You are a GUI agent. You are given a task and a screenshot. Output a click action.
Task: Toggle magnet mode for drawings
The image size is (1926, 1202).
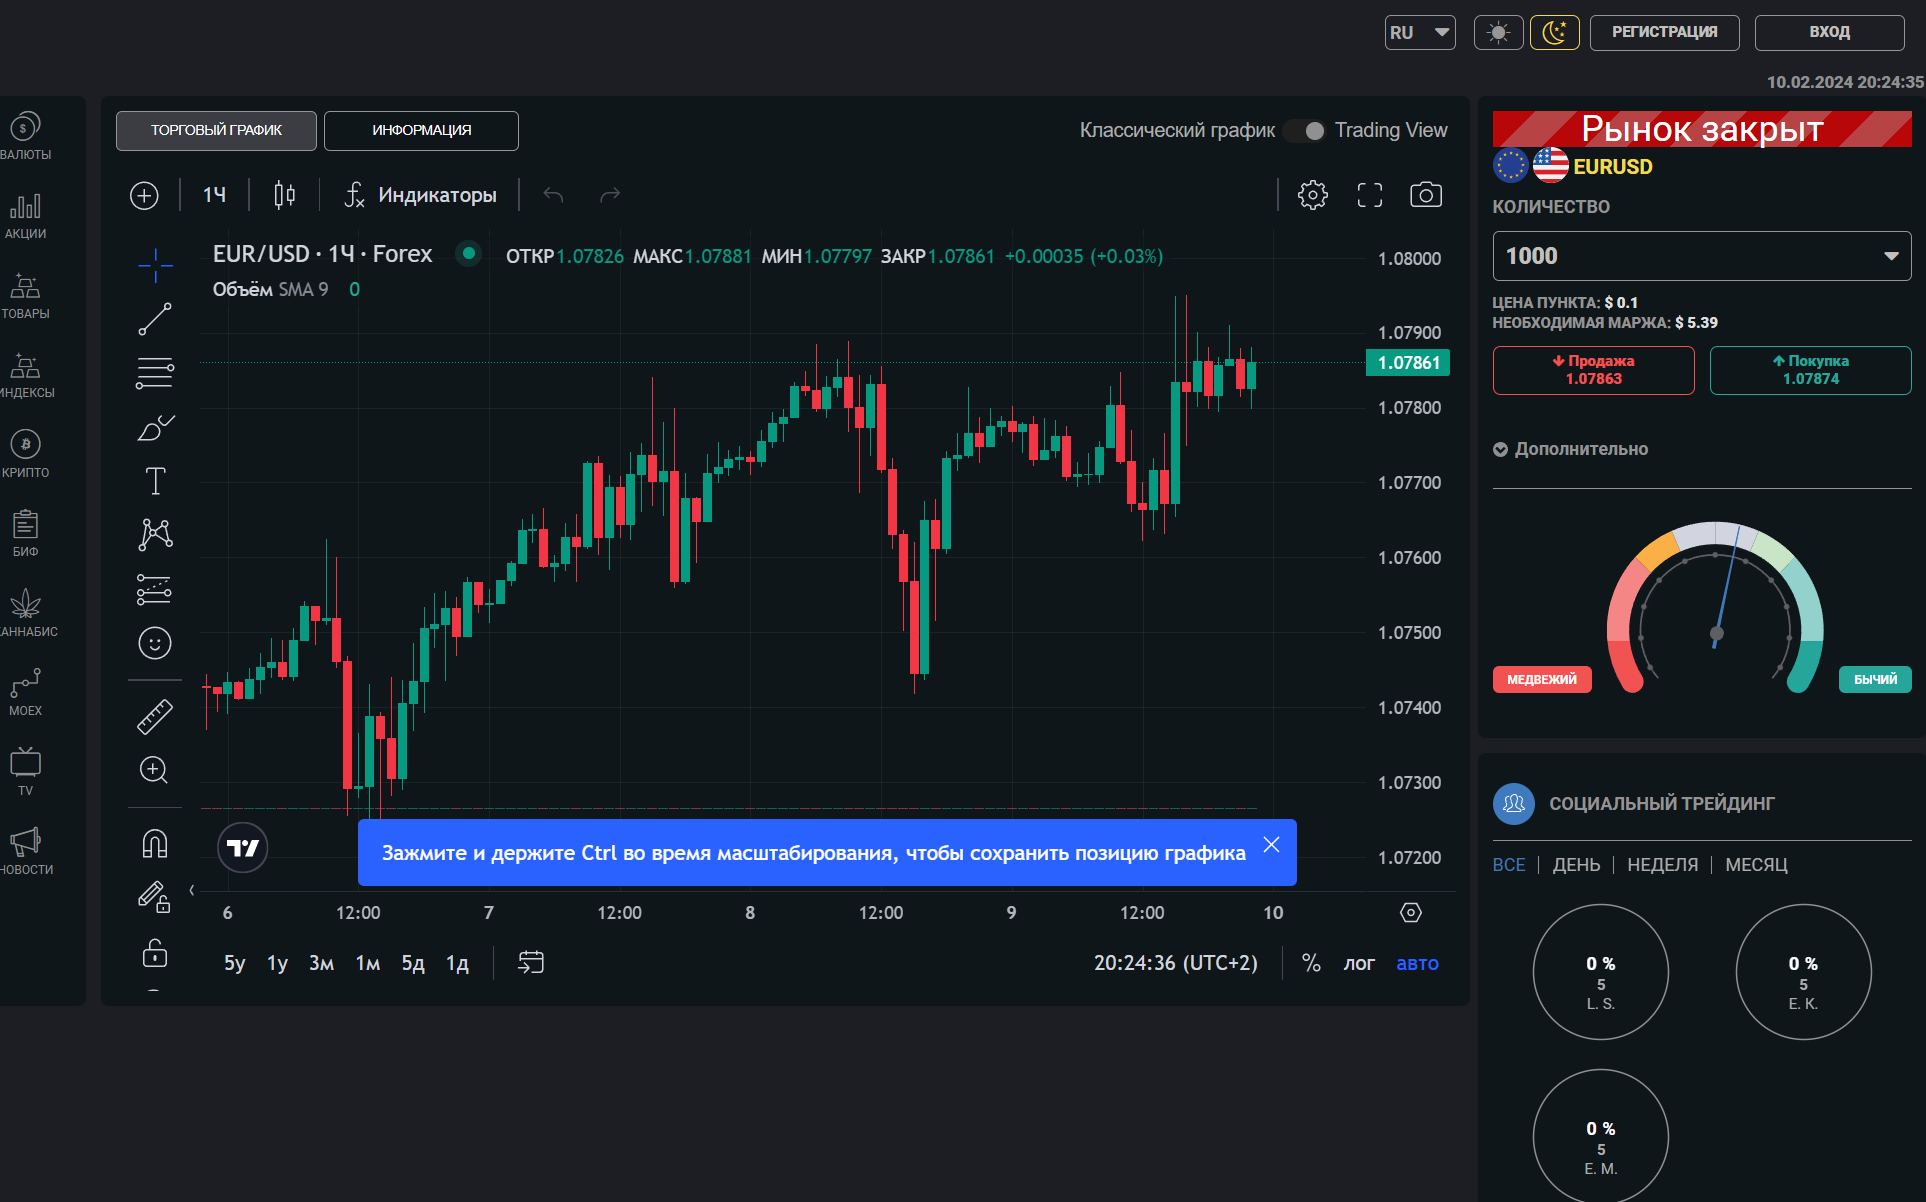point(155,844)
